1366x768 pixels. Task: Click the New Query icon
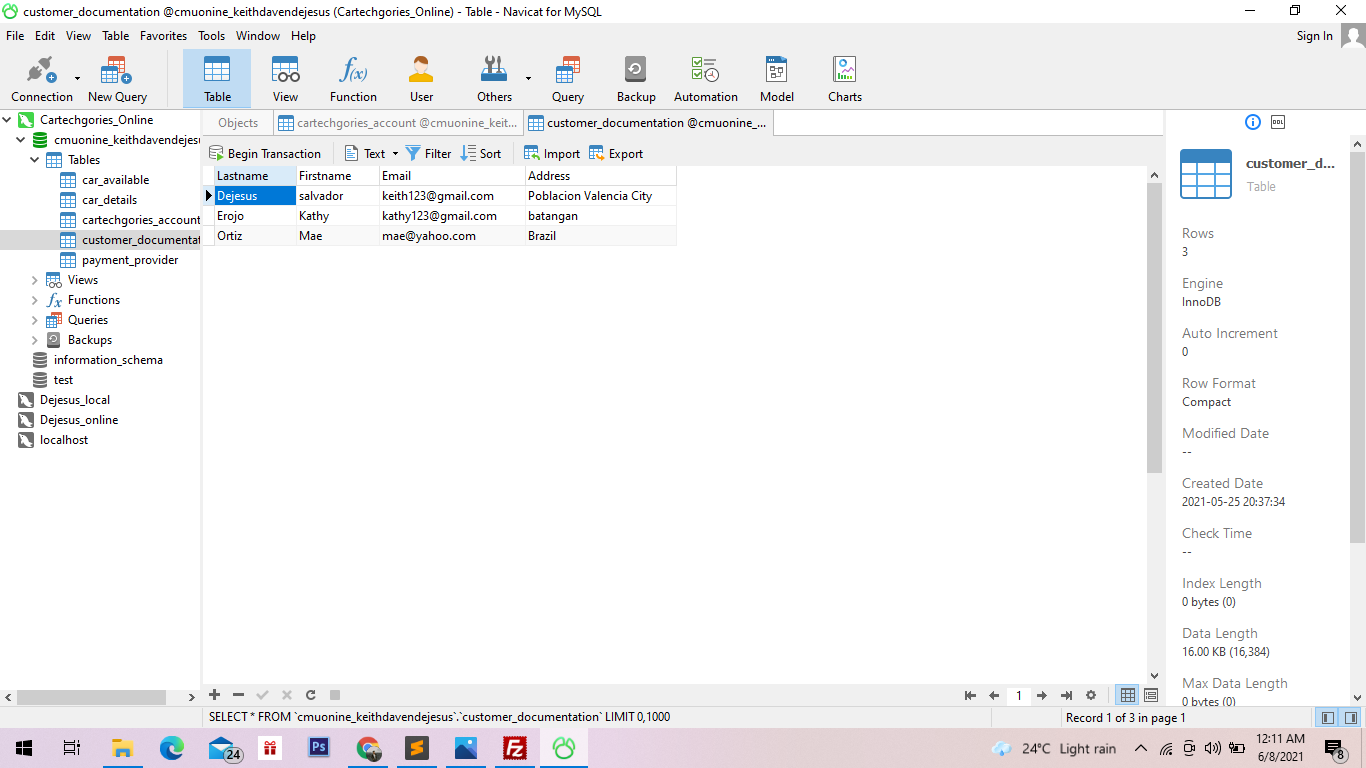click(x=117, y=79)
